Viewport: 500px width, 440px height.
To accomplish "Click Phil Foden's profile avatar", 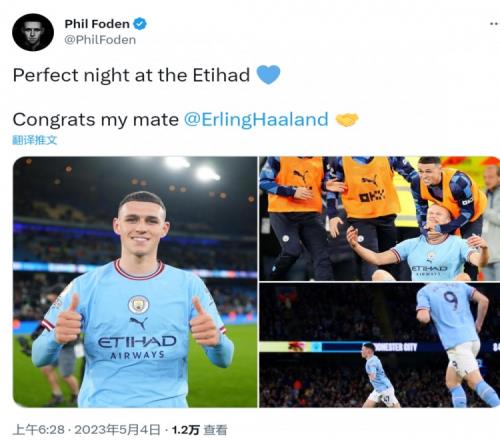I will pyautogui.click(x=33, y=32).
